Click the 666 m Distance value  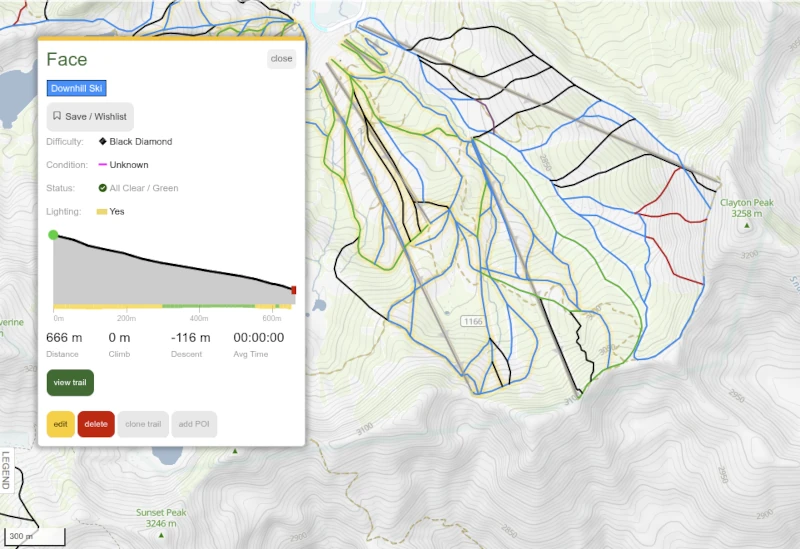(x=64, y=337)
